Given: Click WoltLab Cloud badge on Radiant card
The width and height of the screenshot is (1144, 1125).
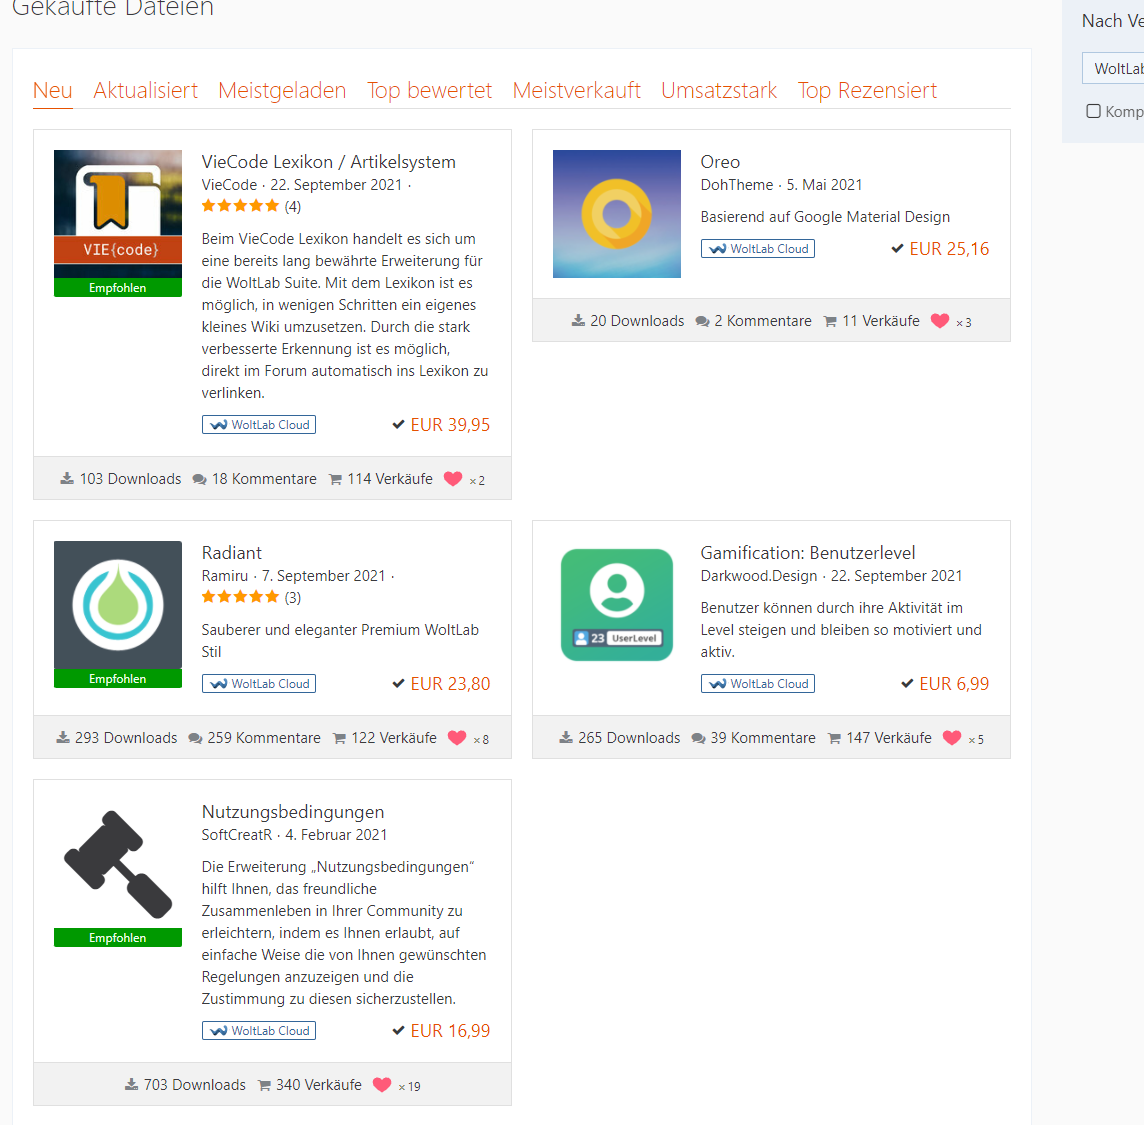Looking at the screenshot, I should tap(259, 684).
